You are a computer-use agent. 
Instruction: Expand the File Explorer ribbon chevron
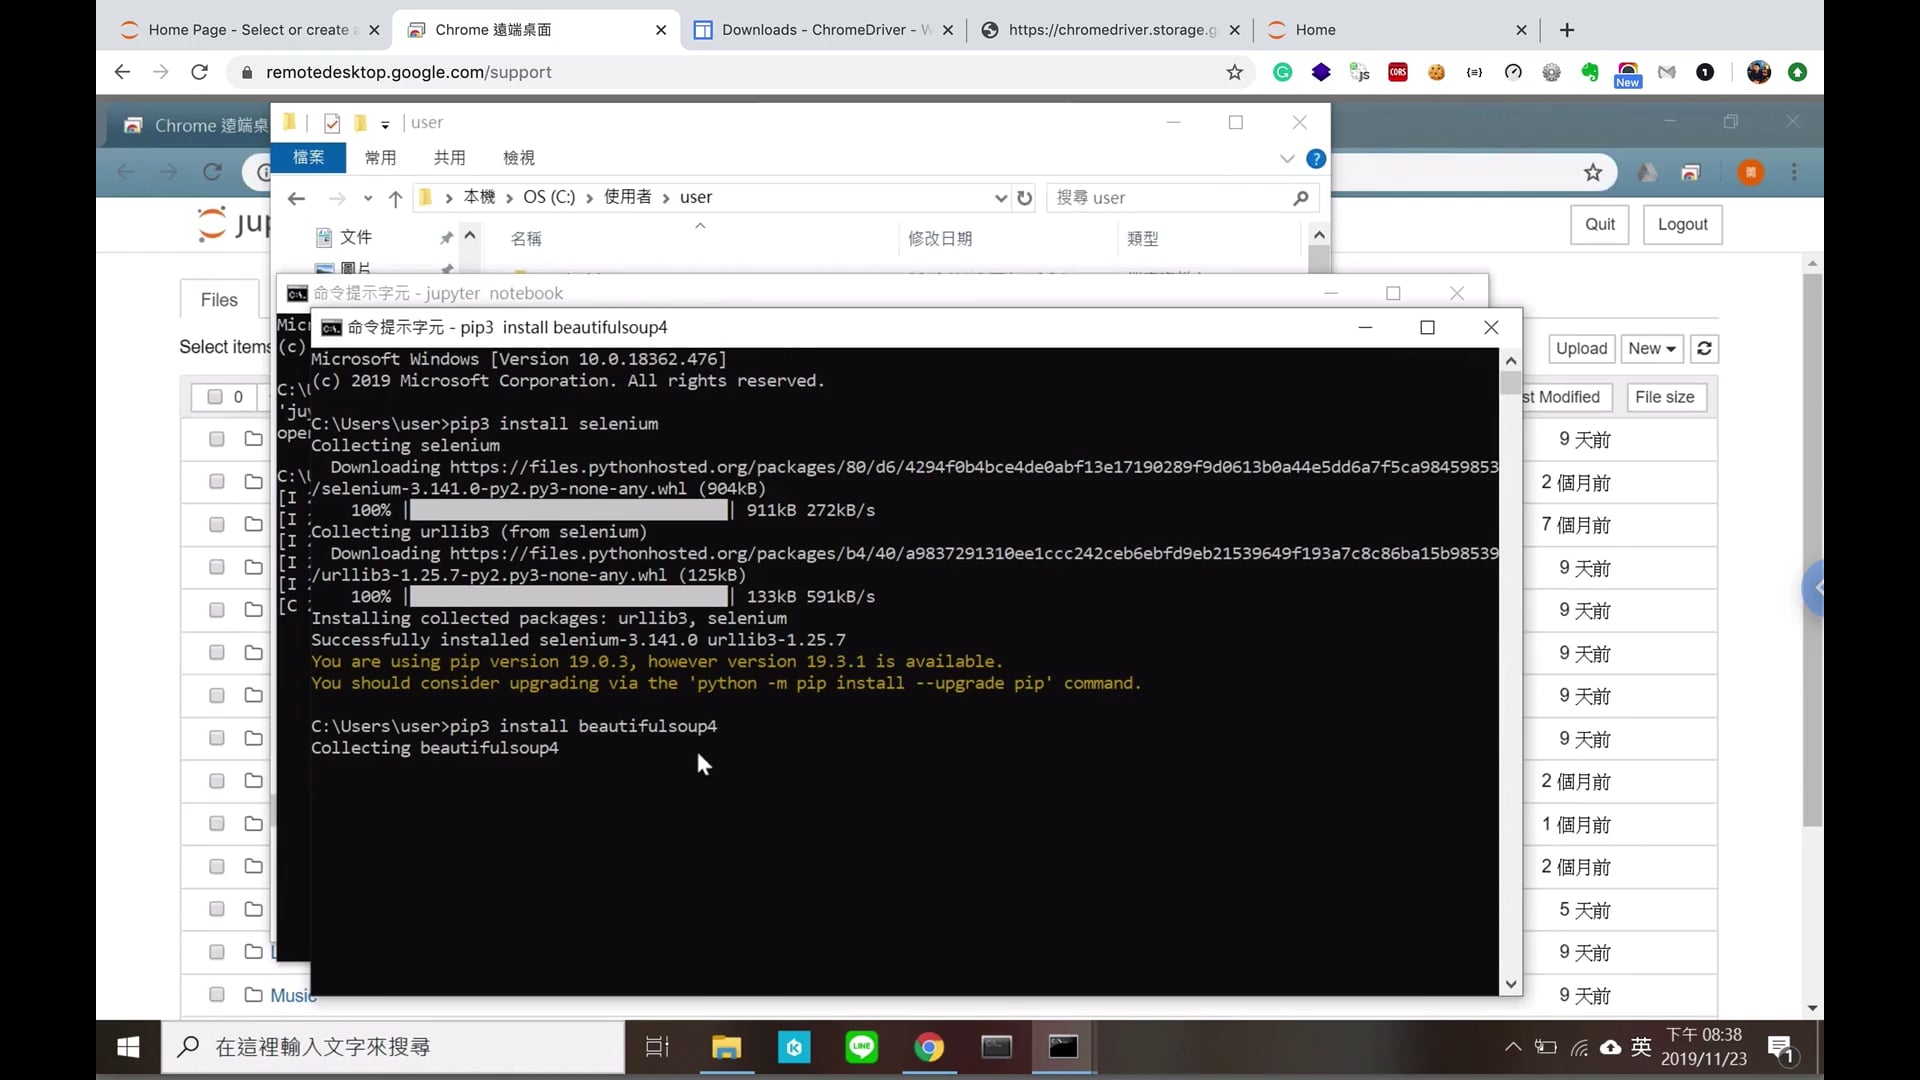pyautogui.click(x=1287, y=158)
